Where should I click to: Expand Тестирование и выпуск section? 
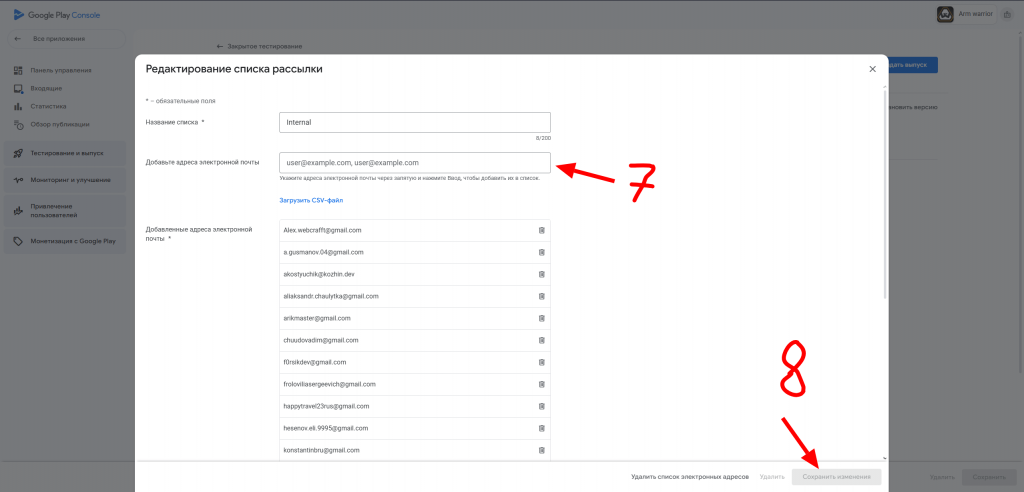click(x=64, y=153)
